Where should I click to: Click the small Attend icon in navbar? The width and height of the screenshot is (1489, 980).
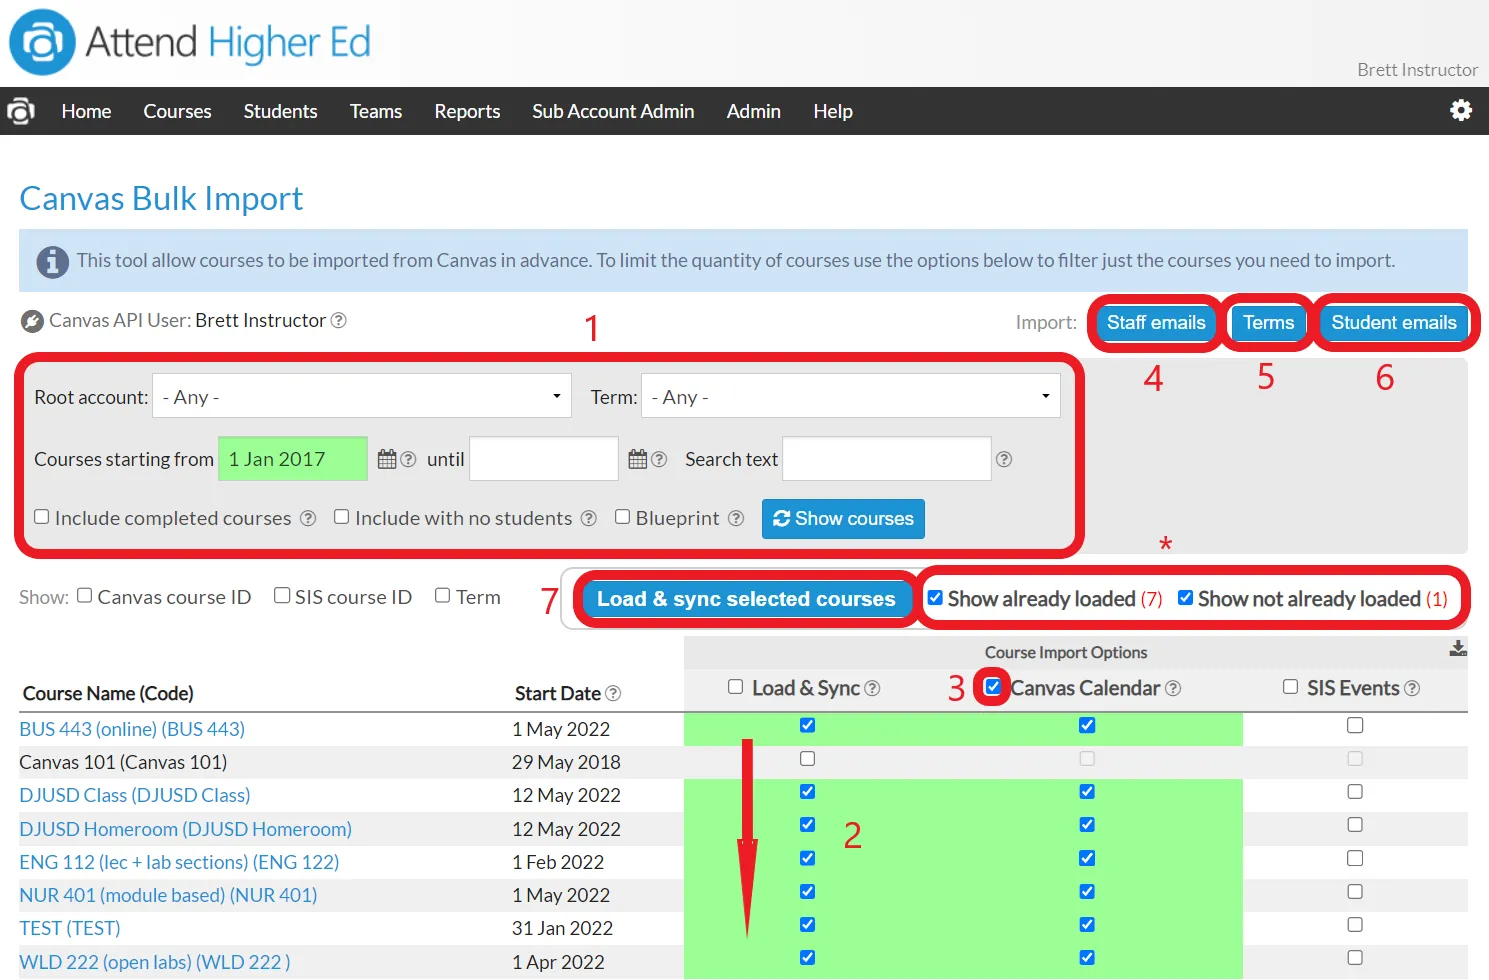(21, 111)
